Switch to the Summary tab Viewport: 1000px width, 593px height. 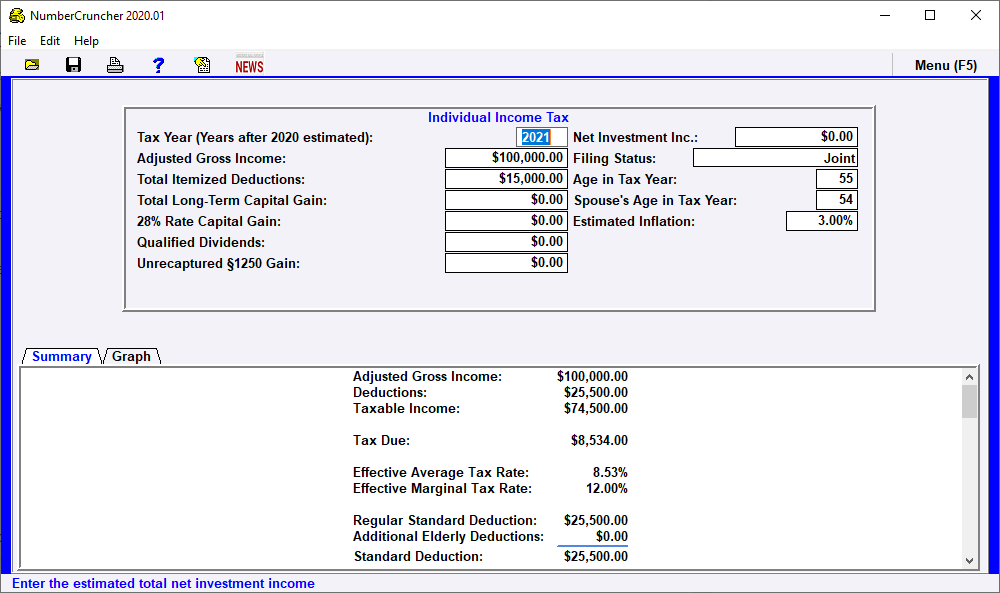pos(61,356)
